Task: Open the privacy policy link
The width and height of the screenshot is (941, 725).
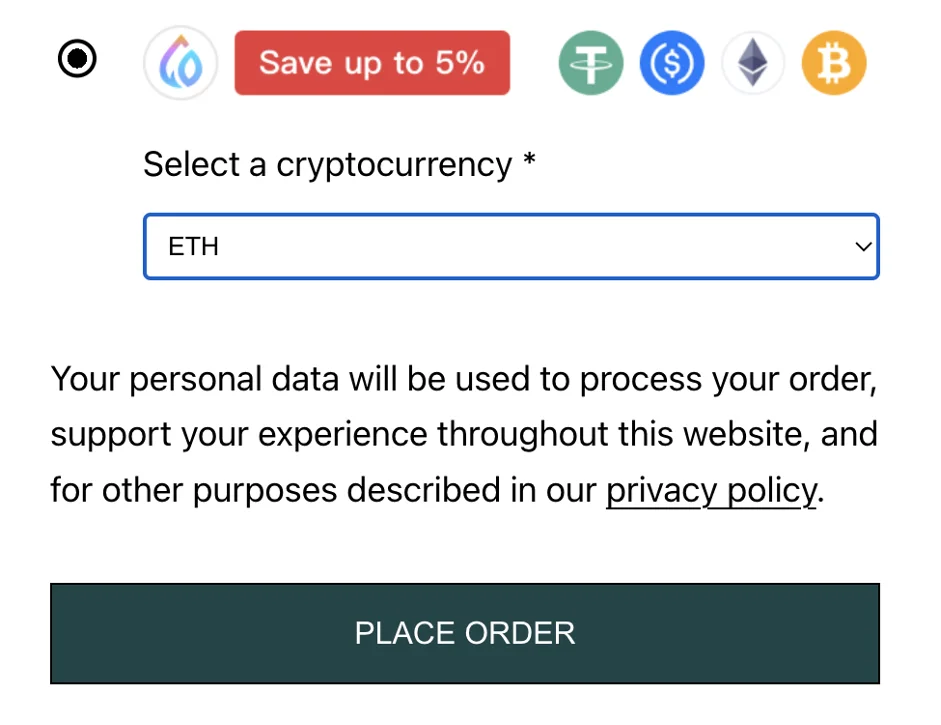Action: point(711,490)
